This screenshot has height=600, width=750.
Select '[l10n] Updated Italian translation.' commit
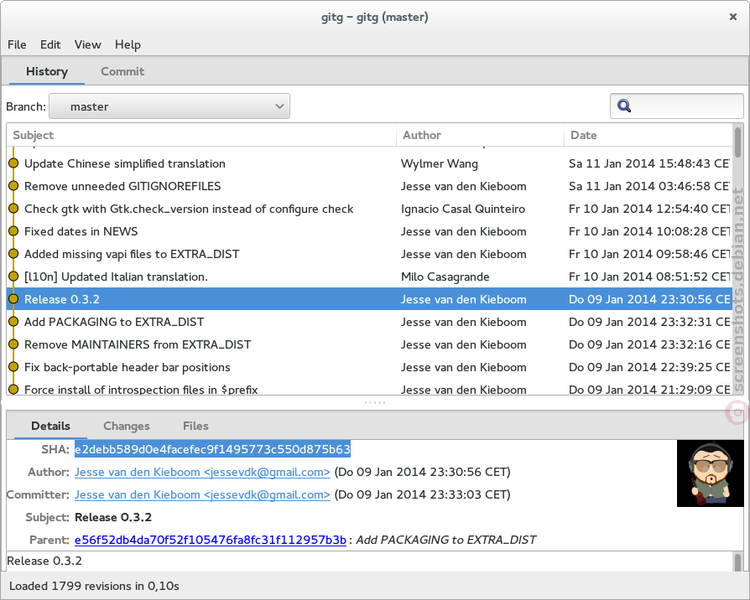click(369, 277)
